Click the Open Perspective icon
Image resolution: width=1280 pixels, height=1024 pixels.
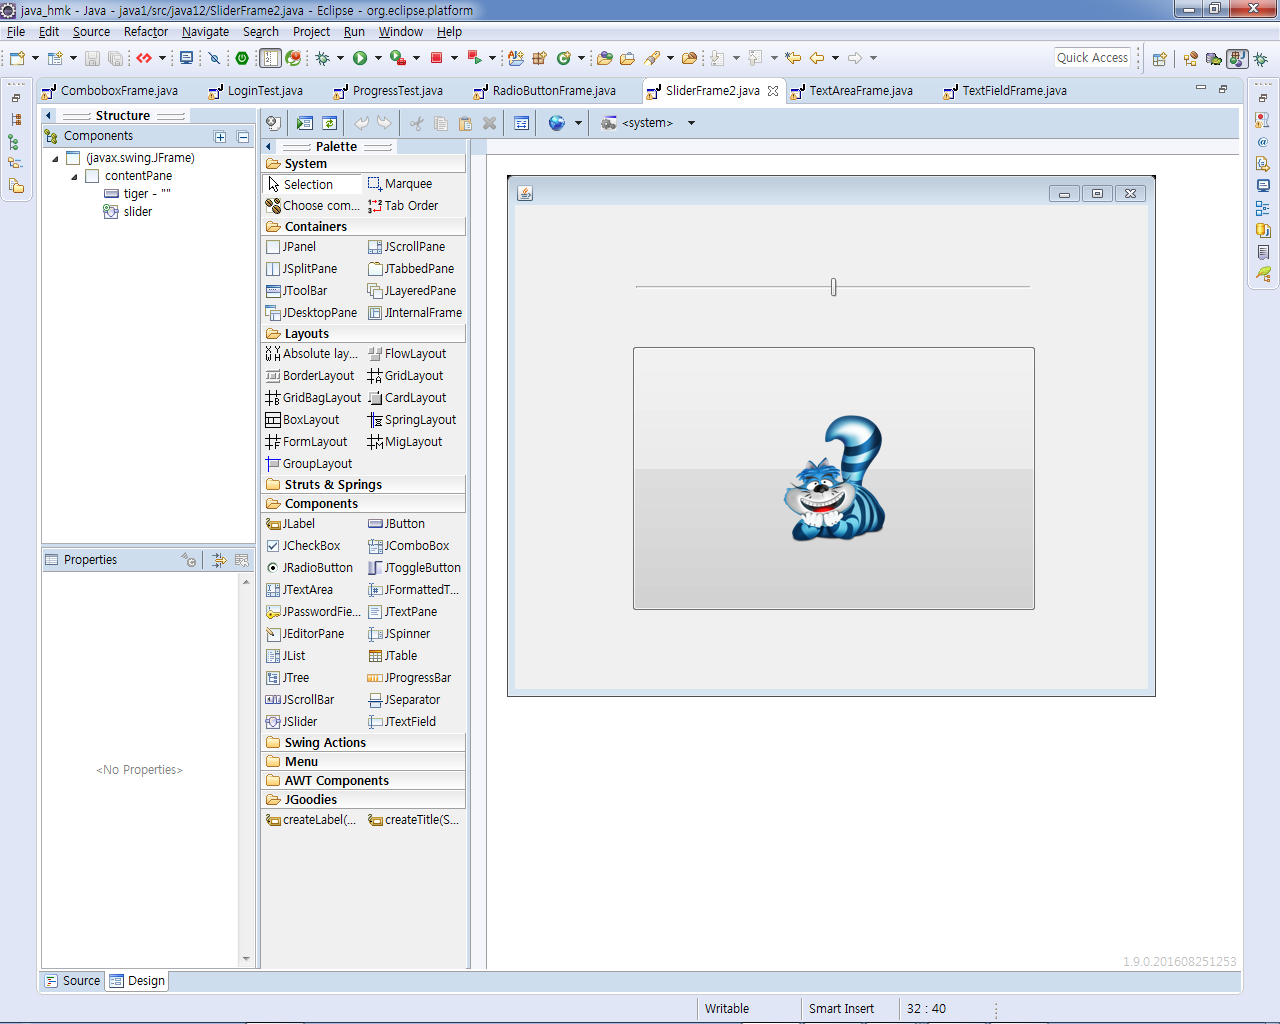tap(1160, 58)
